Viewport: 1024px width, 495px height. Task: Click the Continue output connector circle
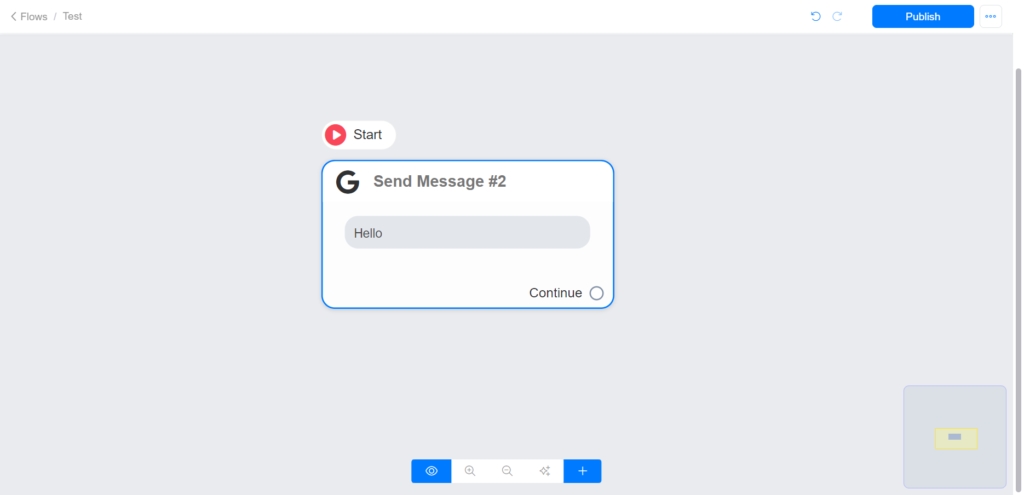tap(596, 293)
